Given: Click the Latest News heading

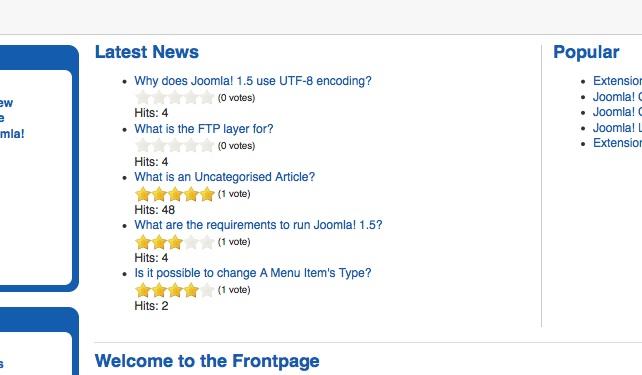Looking at the screenshot, I should (x=147, y=52).
